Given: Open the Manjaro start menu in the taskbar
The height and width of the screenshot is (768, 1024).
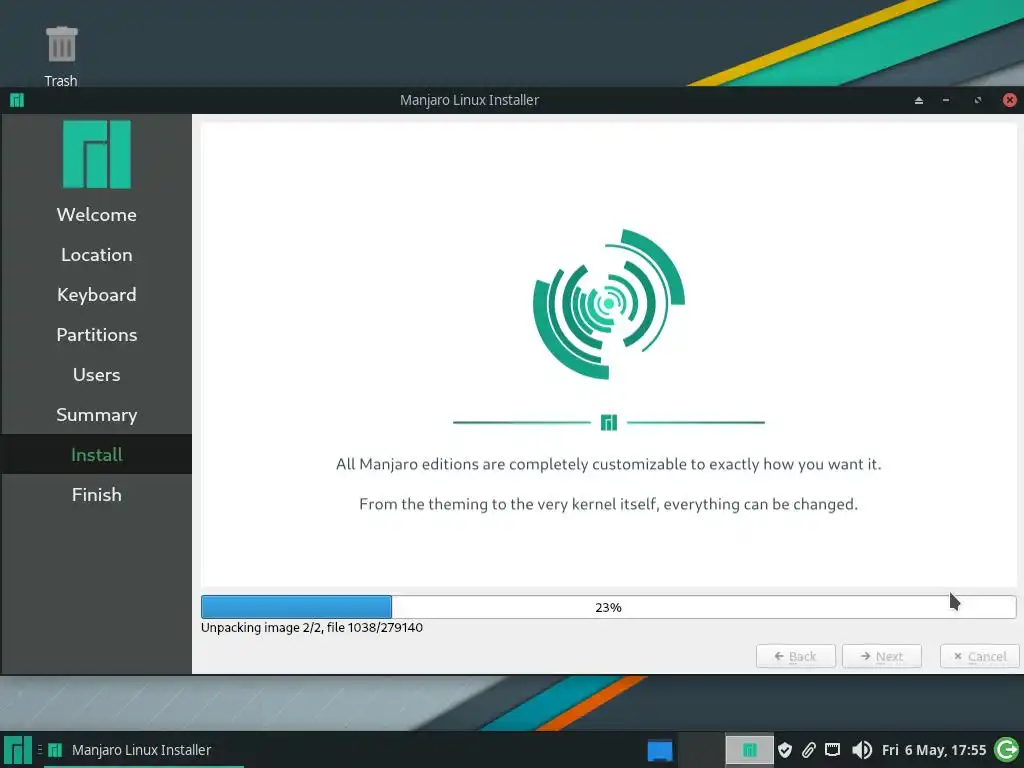Looking at the screenshot, I should (x=17, y=750).
